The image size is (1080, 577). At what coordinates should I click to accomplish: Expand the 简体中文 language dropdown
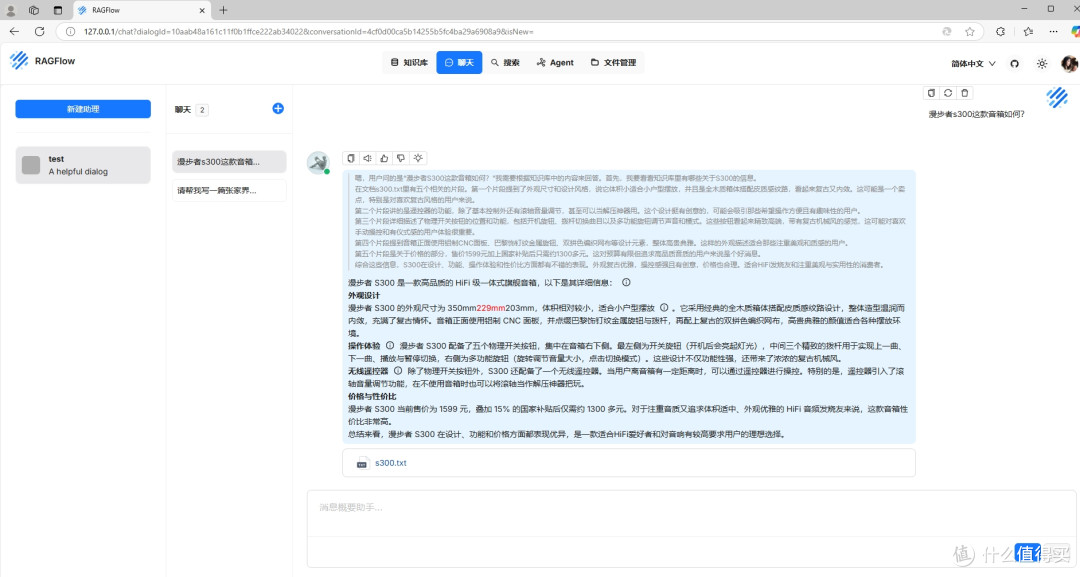pyautogui.click(x=973, y=63)
